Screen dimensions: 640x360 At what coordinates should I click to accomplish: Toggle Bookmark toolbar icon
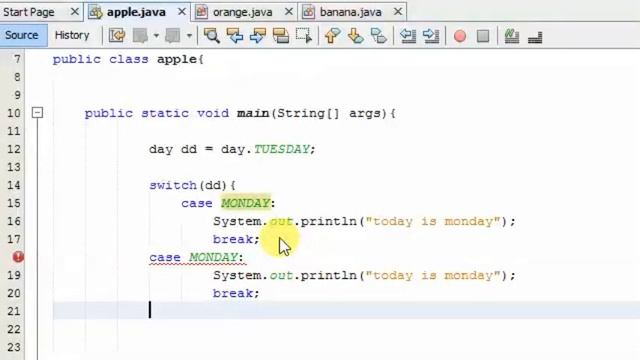click(x=379, y=36)
